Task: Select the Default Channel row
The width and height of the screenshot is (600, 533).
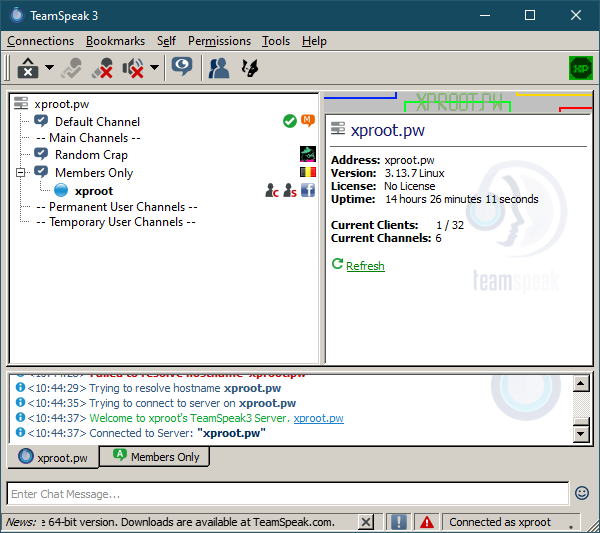Action: click(x=97, y=122)
